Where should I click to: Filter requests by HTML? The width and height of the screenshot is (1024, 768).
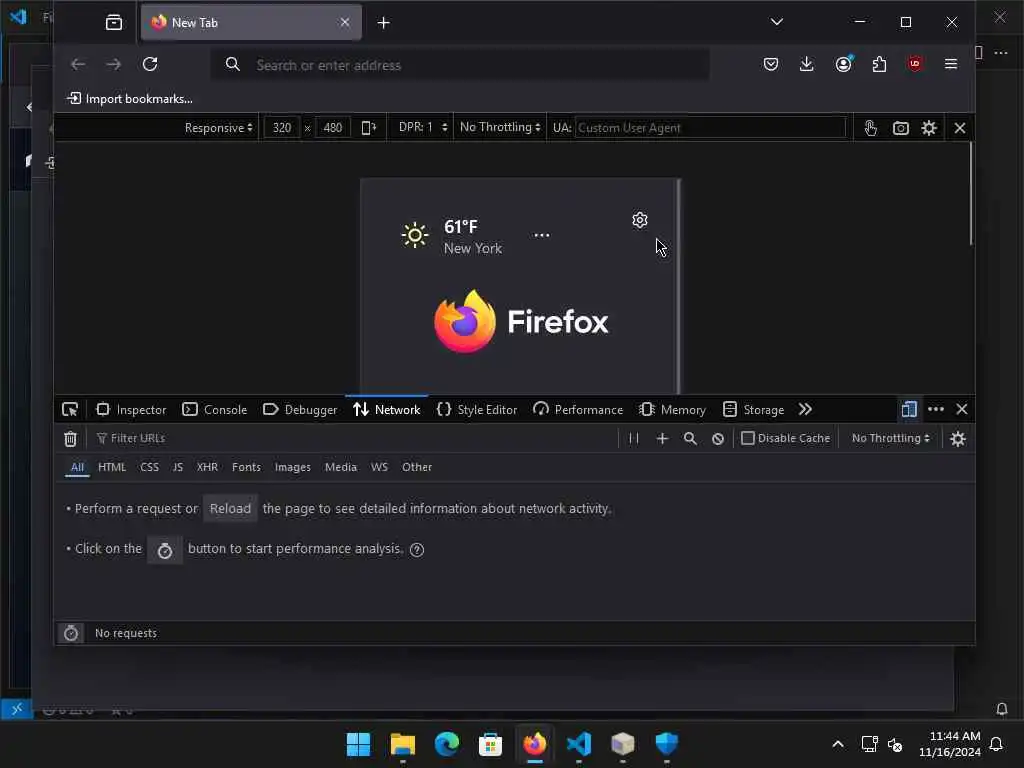(x=112, y=467)
